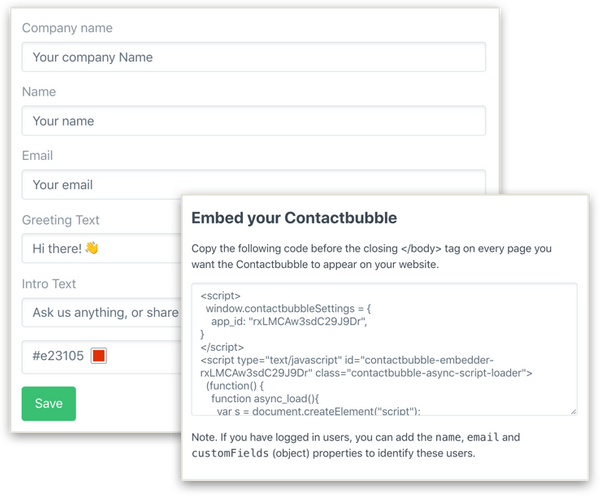Click the #e23105 hex color field
The height and width of the screenshot is (496, 600).
tap(102, 357)
